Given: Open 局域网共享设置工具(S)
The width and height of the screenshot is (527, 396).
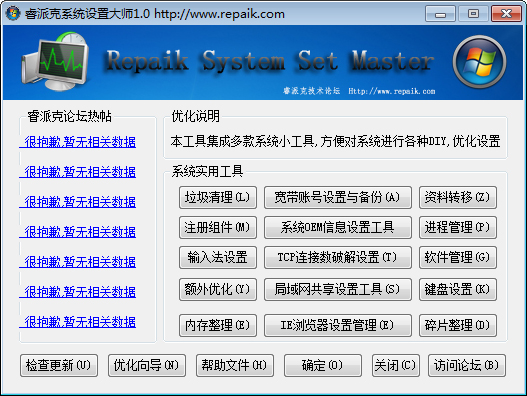Looking at the screenshot, I should coord(338,289).
